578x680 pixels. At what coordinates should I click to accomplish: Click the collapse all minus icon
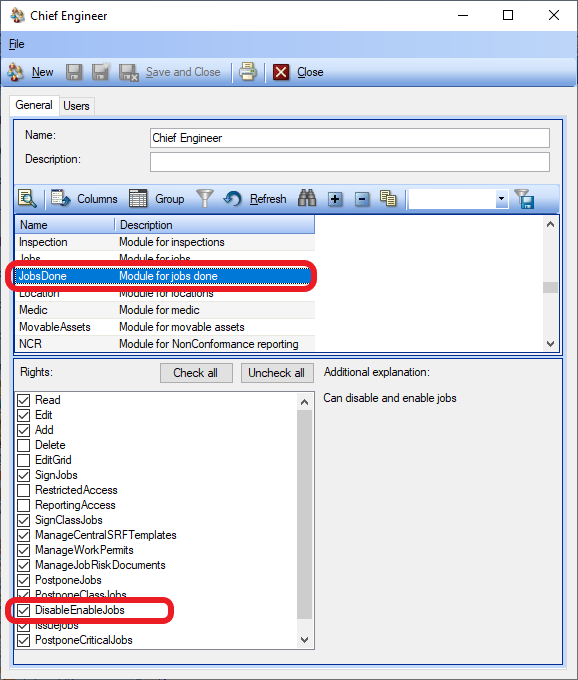tap(362, 199)
